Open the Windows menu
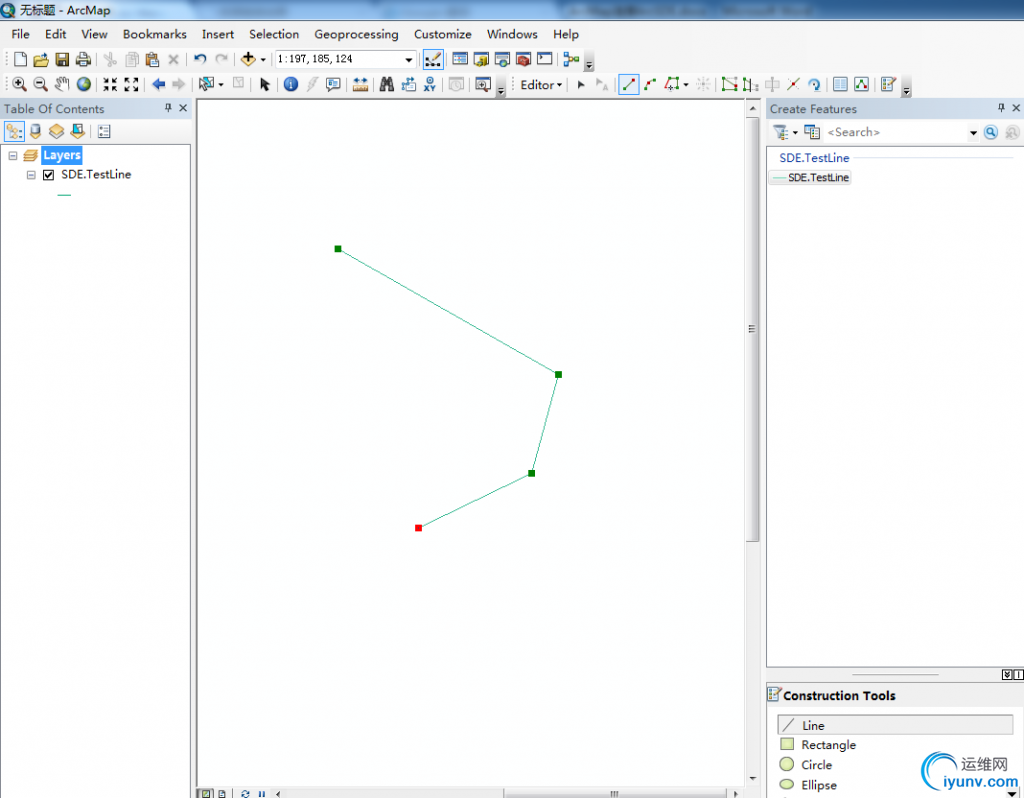 [512, 34]
